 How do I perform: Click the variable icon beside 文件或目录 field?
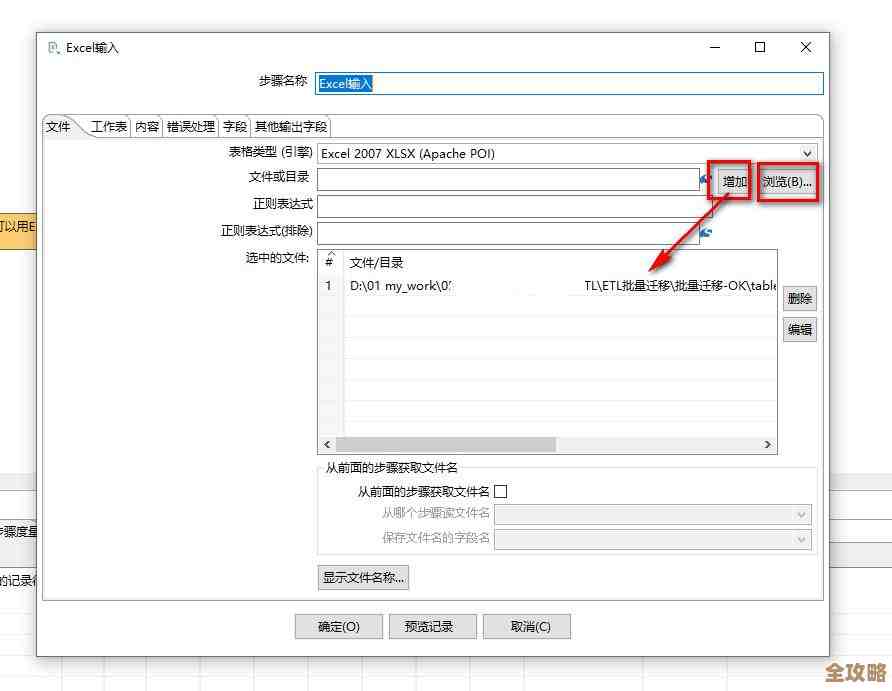point(702,178)
